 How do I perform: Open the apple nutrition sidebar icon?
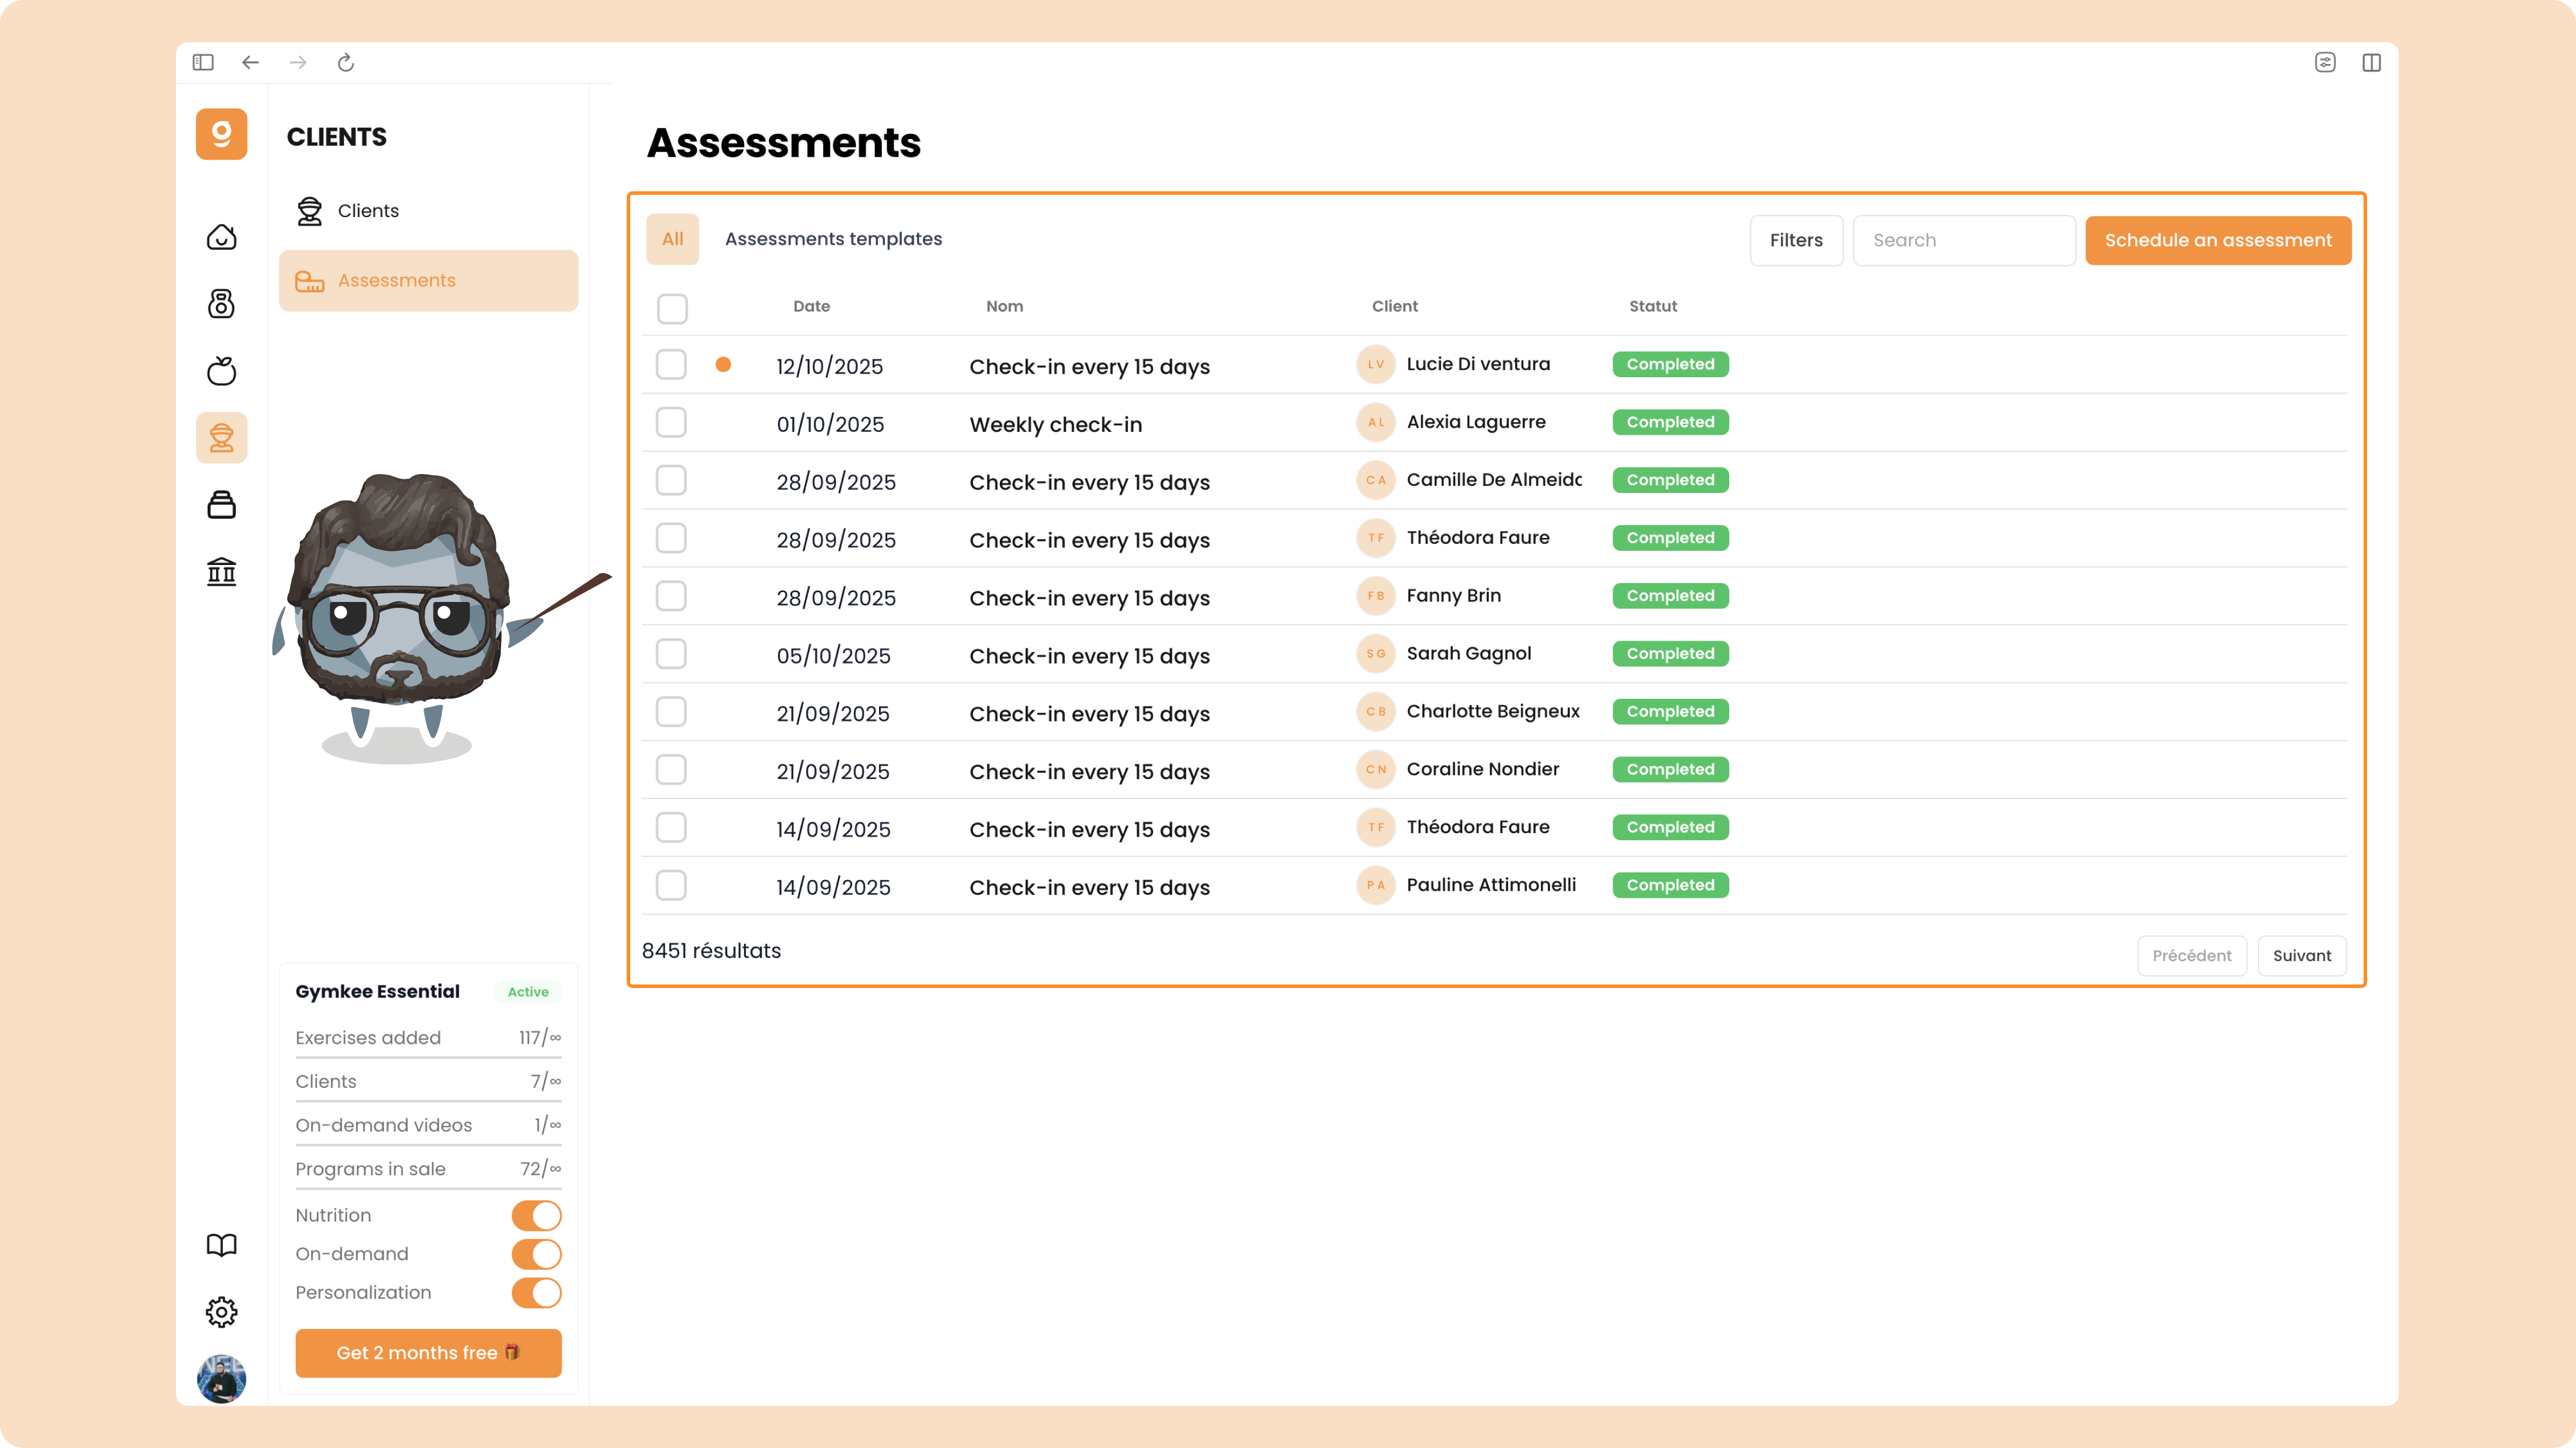click(x=221, y=371)
